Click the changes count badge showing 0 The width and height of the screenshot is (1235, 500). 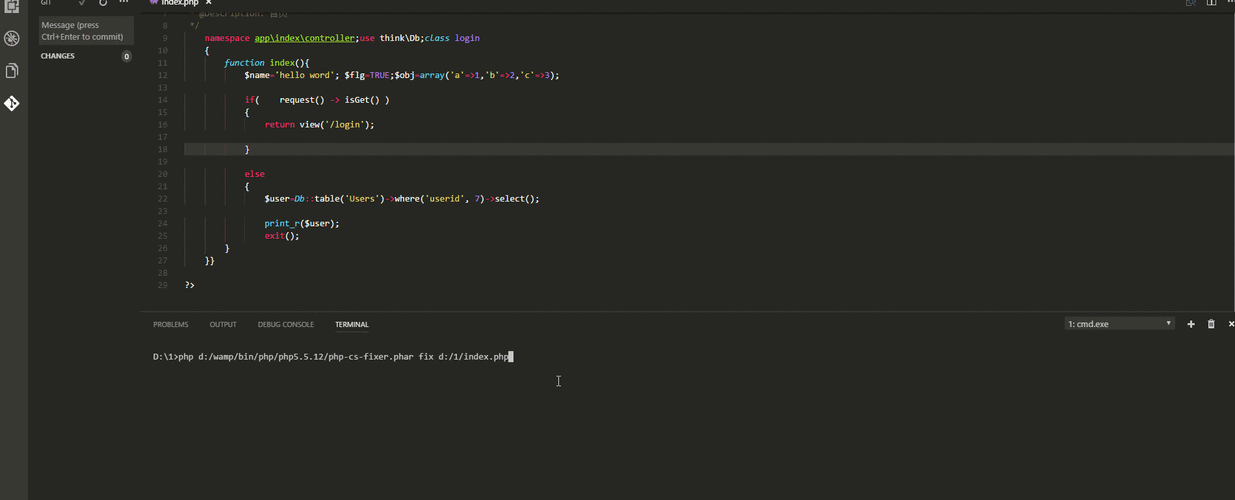[x=126, y=57]
